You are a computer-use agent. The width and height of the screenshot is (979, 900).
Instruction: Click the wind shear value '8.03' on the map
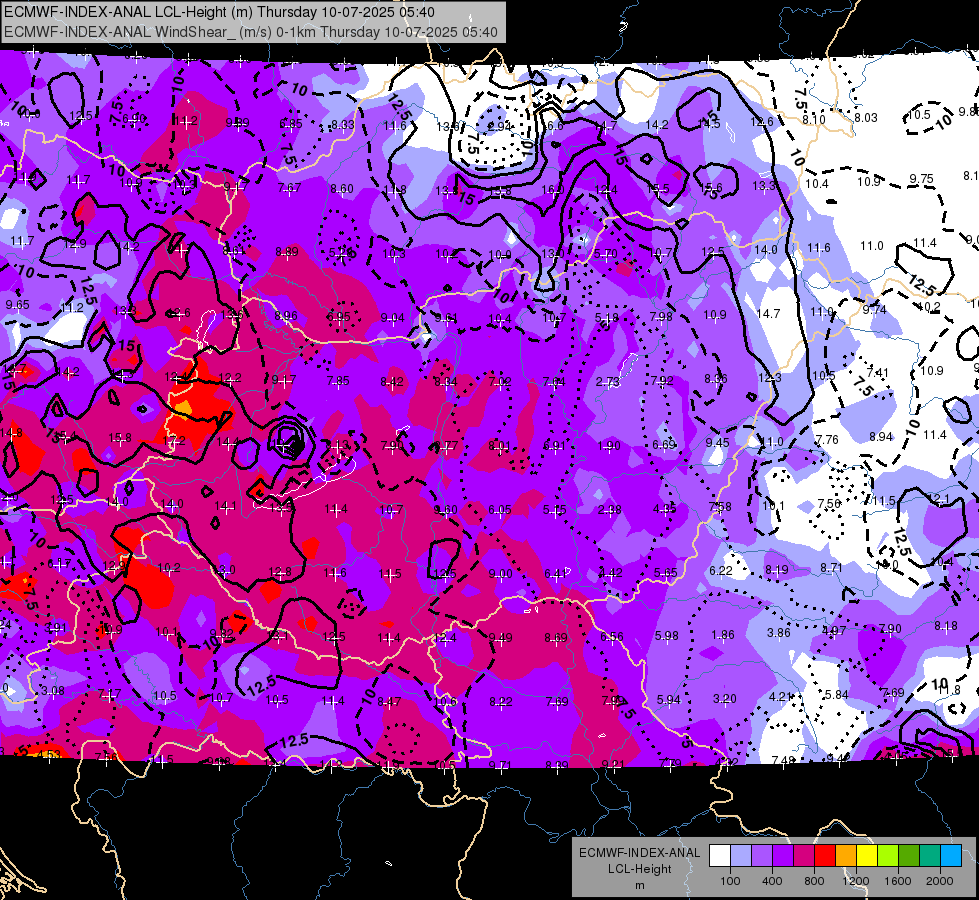866,117
